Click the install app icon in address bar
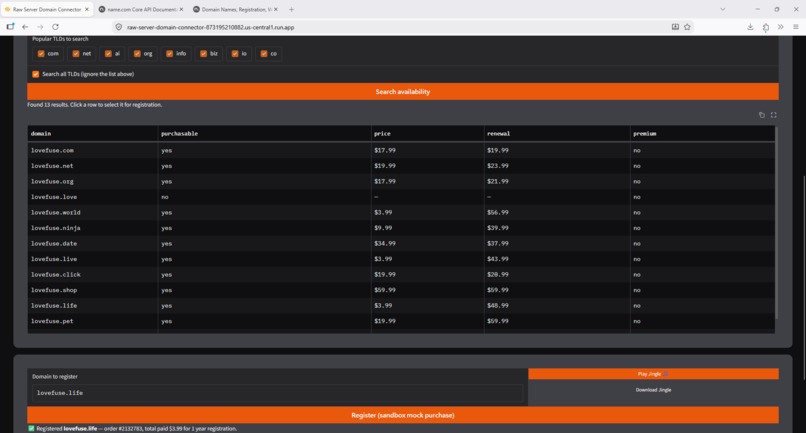806x433 pixels. (x=675, y=27)
